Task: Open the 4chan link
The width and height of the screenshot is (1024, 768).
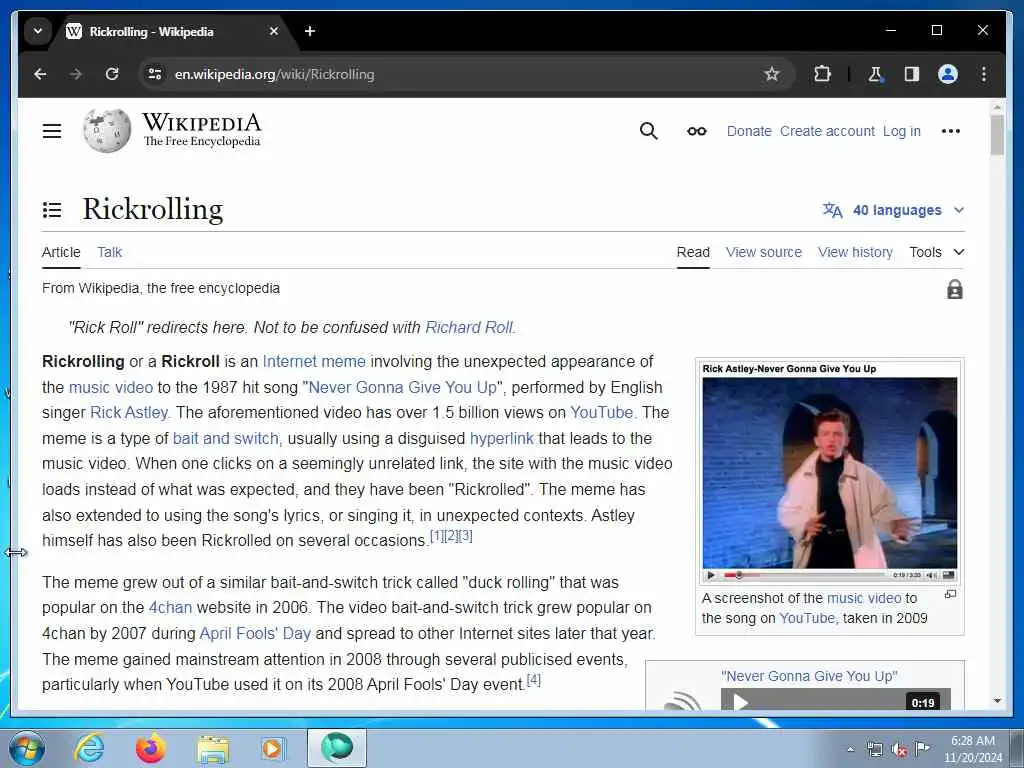Action: [x=170, y=607]
